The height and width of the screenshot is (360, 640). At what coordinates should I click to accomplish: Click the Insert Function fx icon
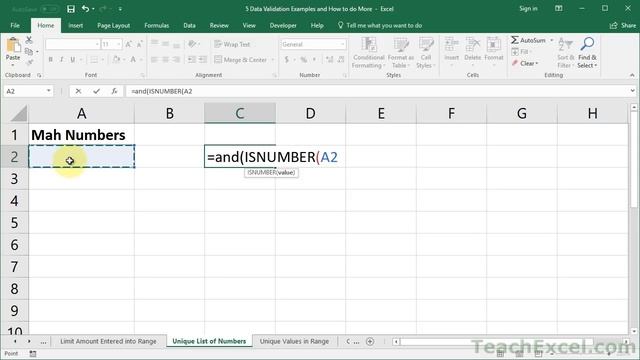click(114, 91)
